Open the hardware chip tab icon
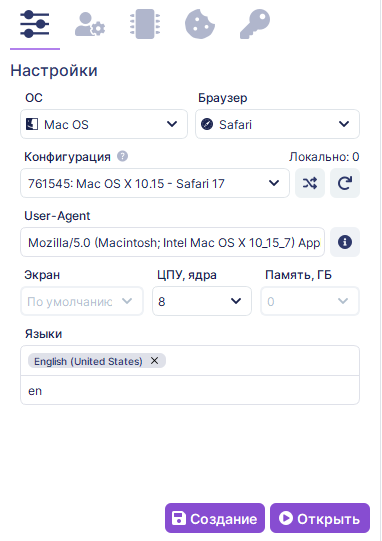 tap(145, 24)
